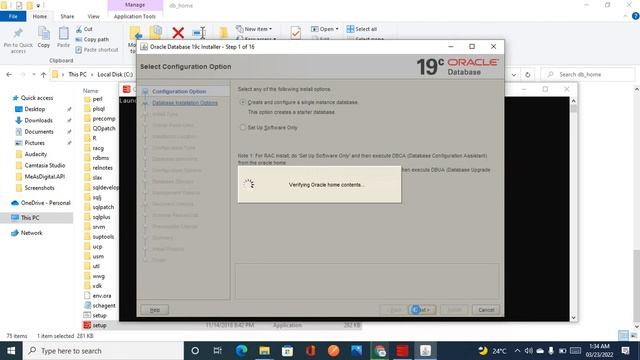Open Microsoft Edge from taskbar
This screenshot has width=640, height=360.
[x=241, y=351]
